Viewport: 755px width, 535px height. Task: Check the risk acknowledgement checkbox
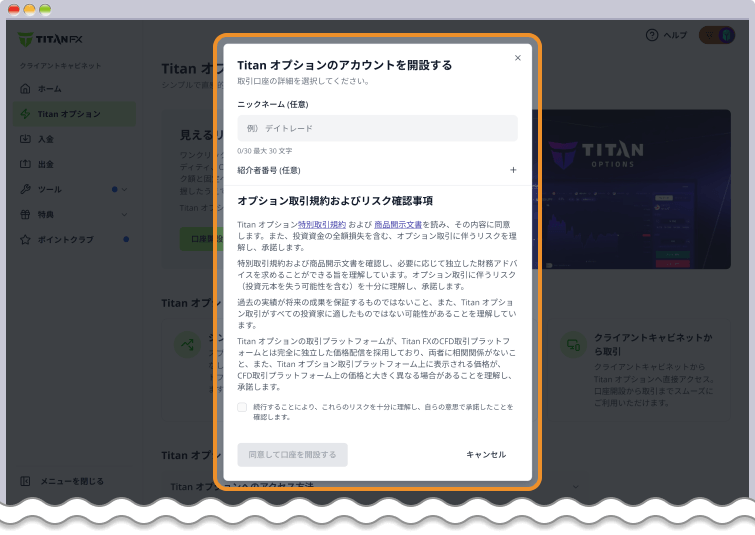pos(242,407)
